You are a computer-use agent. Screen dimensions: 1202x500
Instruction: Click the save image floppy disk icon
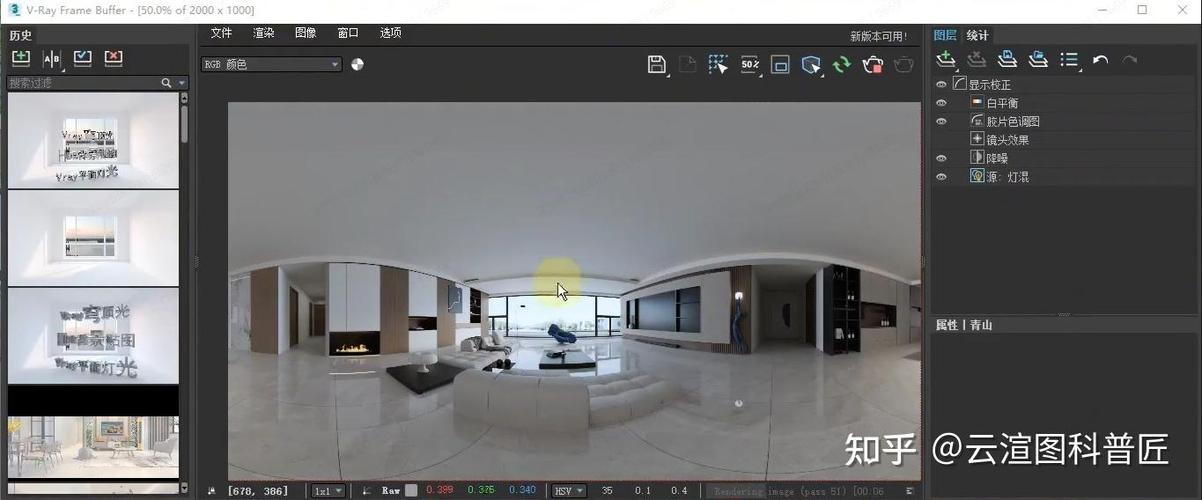(656, 65)
